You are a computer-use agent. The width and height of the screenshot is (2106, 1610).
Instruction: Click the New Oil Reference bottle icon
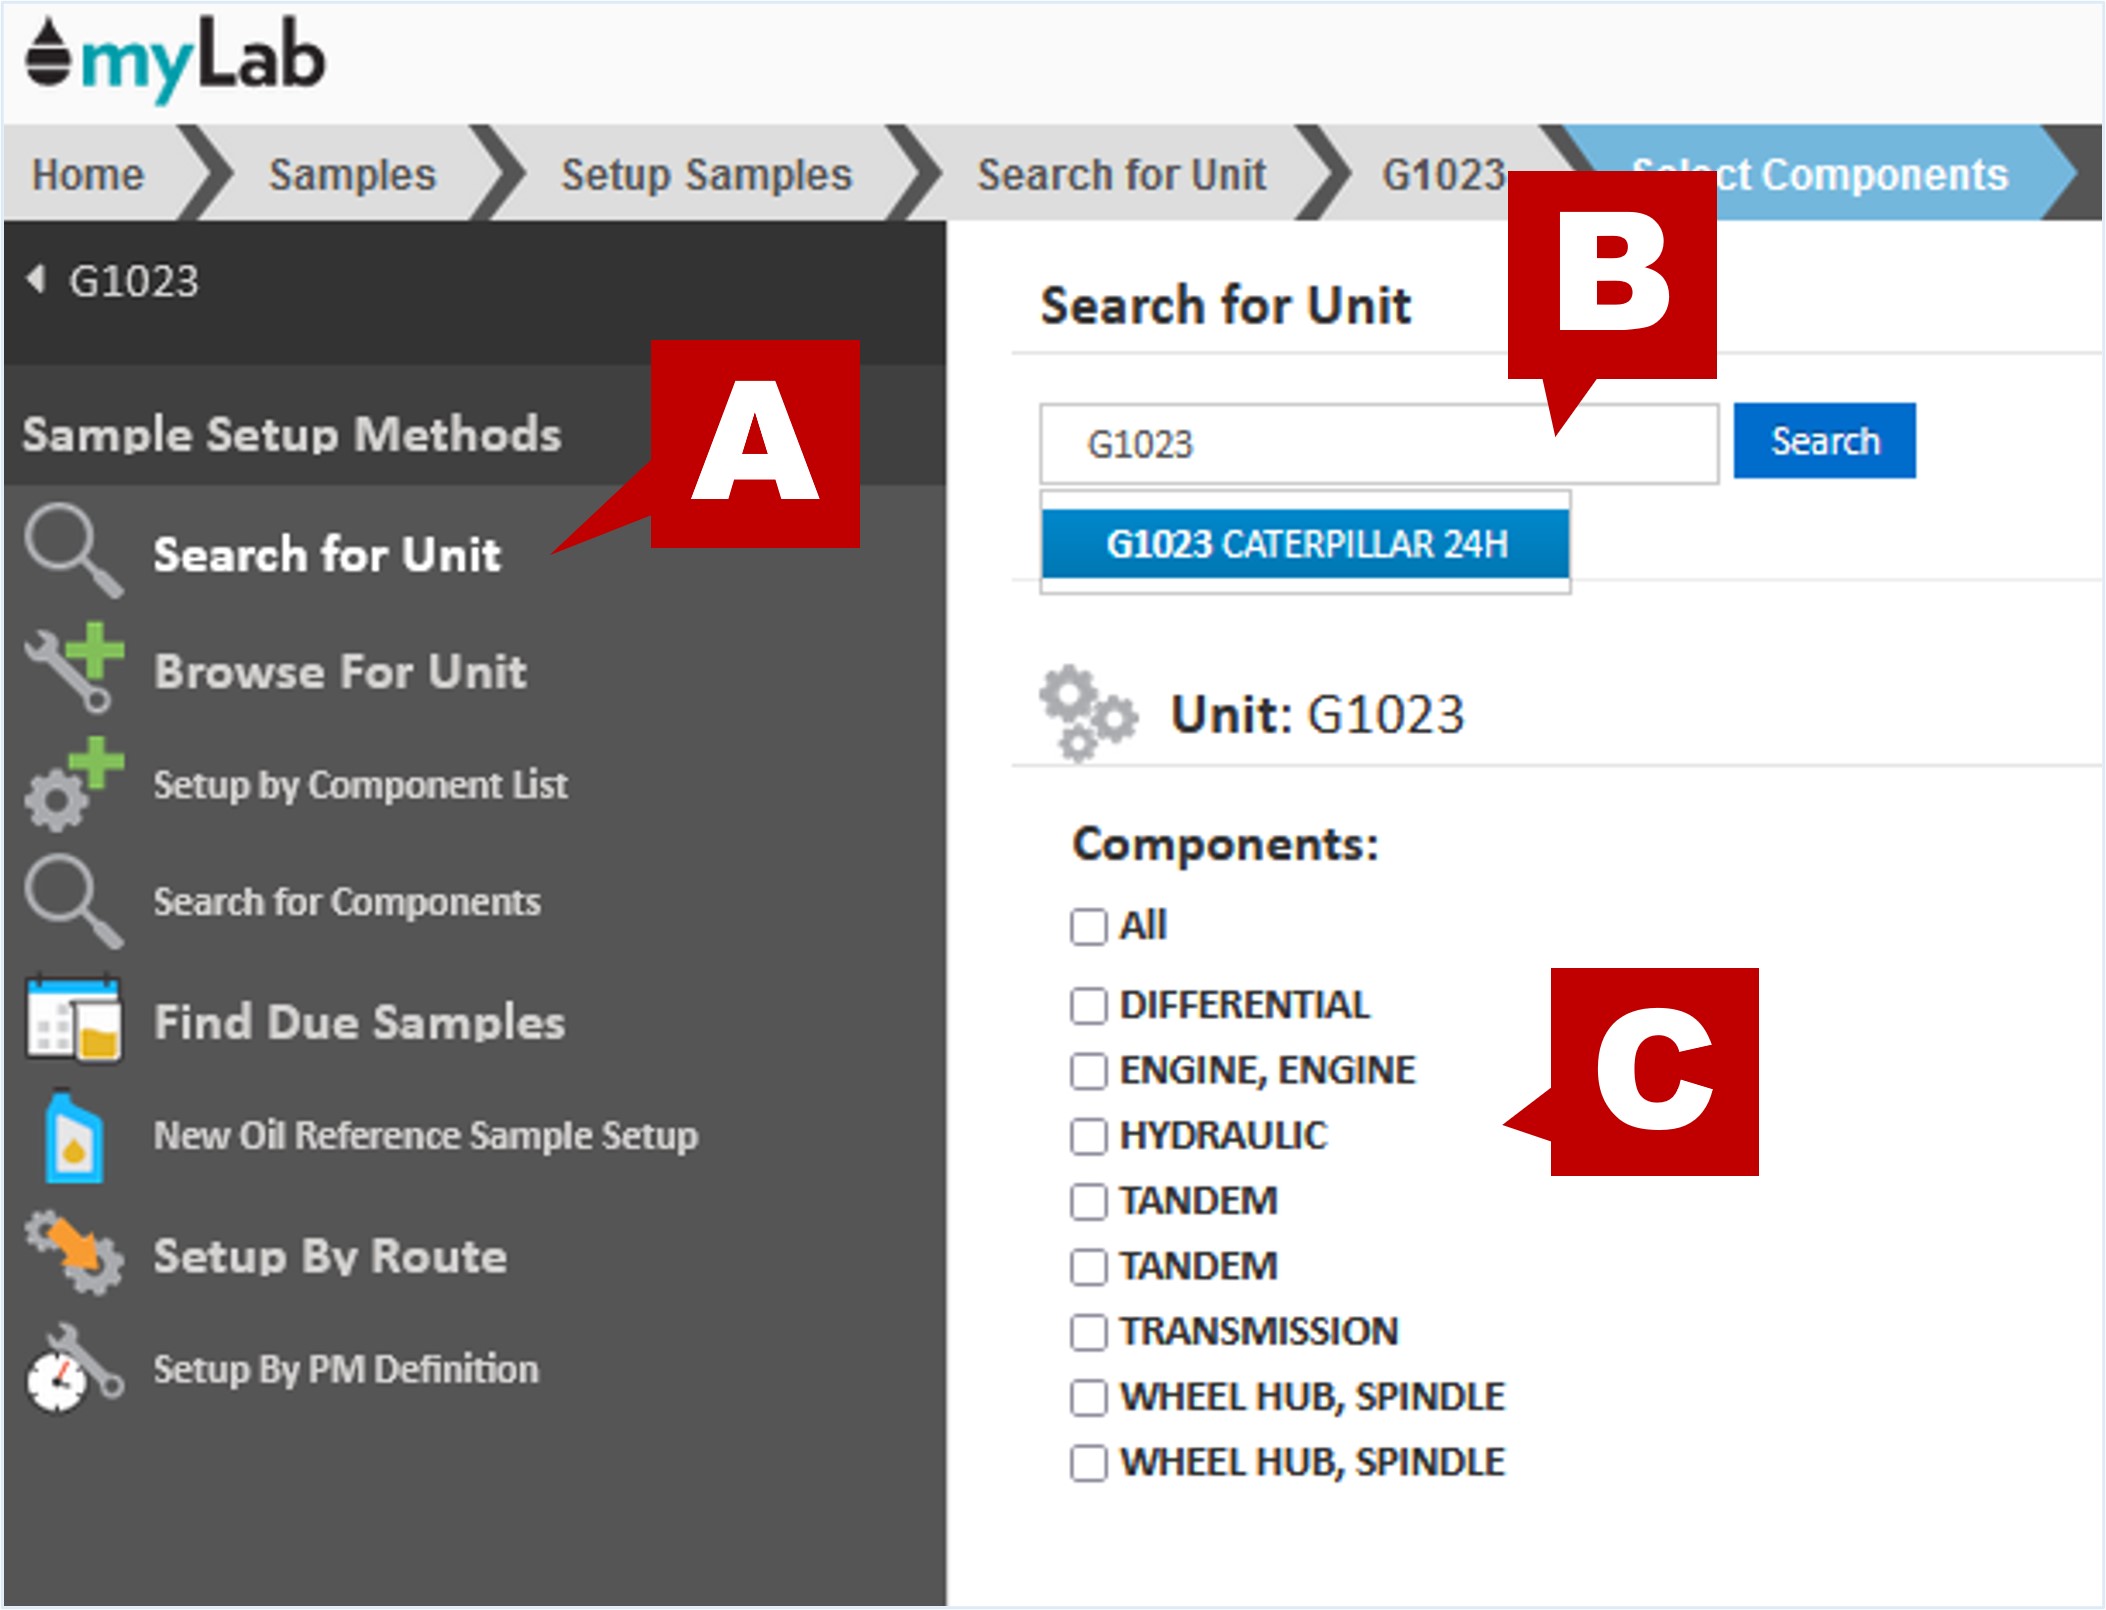[x=74, y=1138]
